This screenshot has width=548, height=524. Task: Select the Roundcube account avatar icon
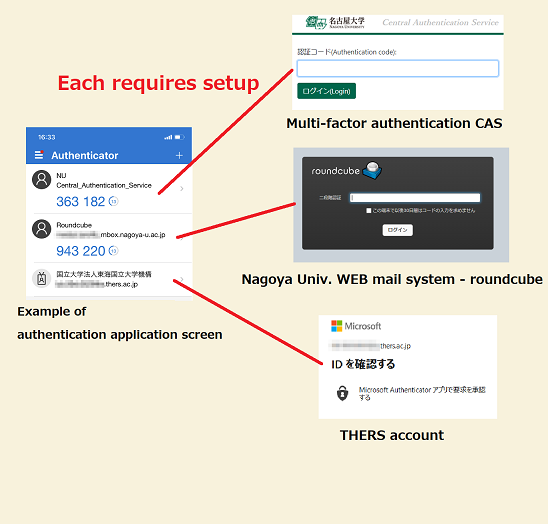(x=42, y=229)
